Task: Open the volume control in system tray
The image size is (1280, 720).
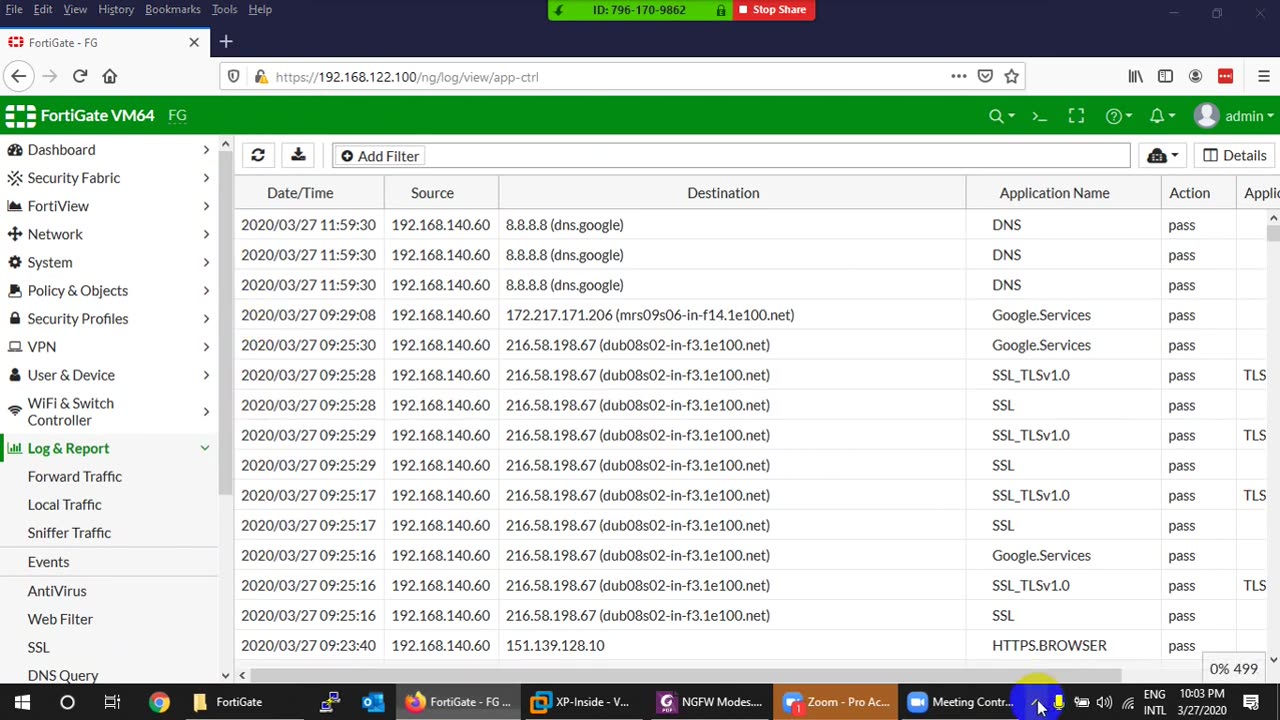Action: [x=1104, y=702]
